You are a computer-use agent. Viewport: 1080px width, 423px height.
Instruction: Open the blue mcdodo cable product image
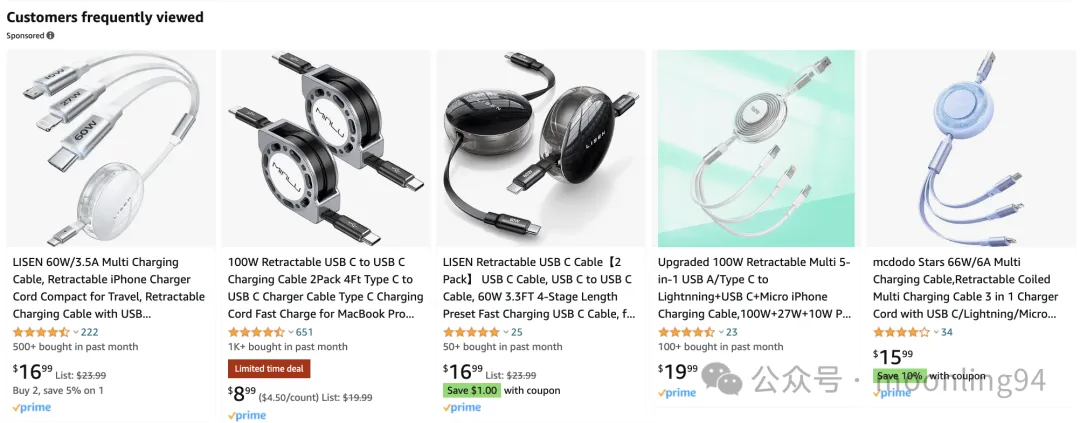(x=971, y=149)
